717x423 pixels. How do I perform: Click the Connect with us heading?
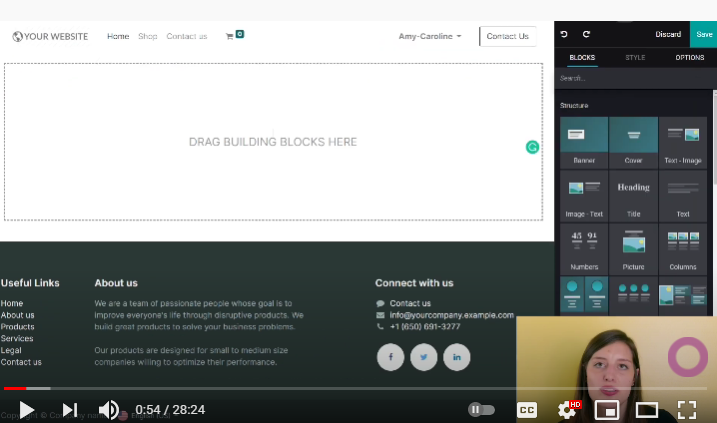point(414,283)
